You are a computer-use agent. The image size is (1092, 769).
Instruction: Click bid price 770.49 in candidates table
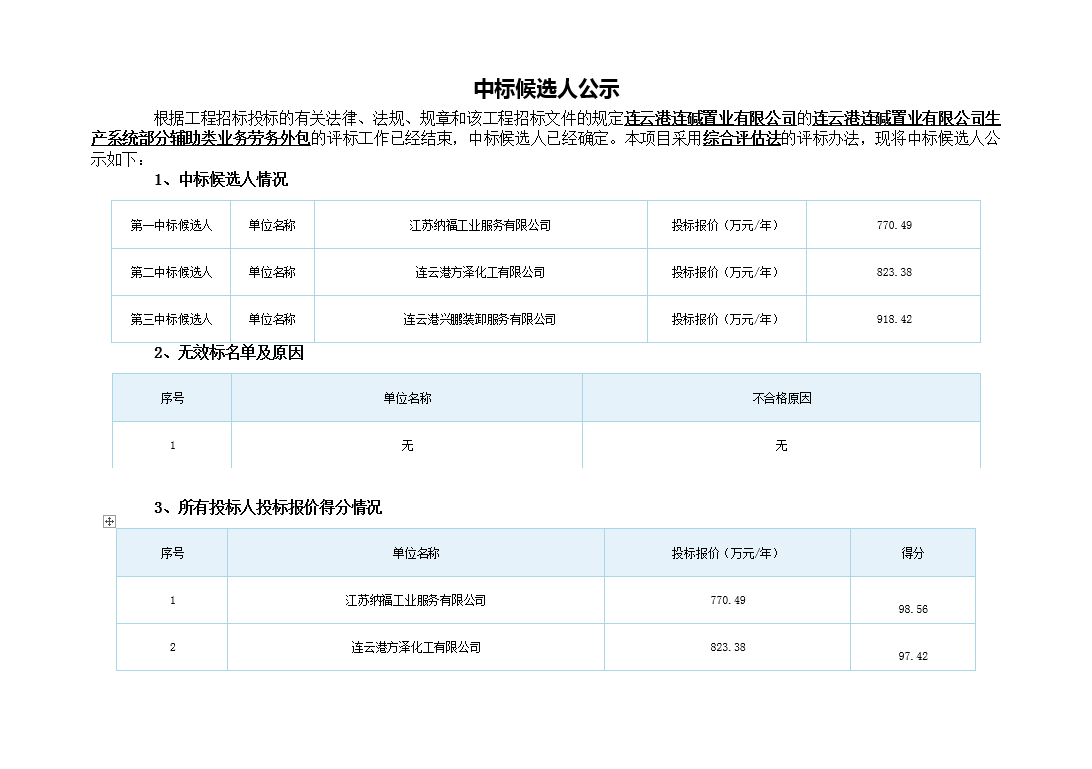pos(894,225)
